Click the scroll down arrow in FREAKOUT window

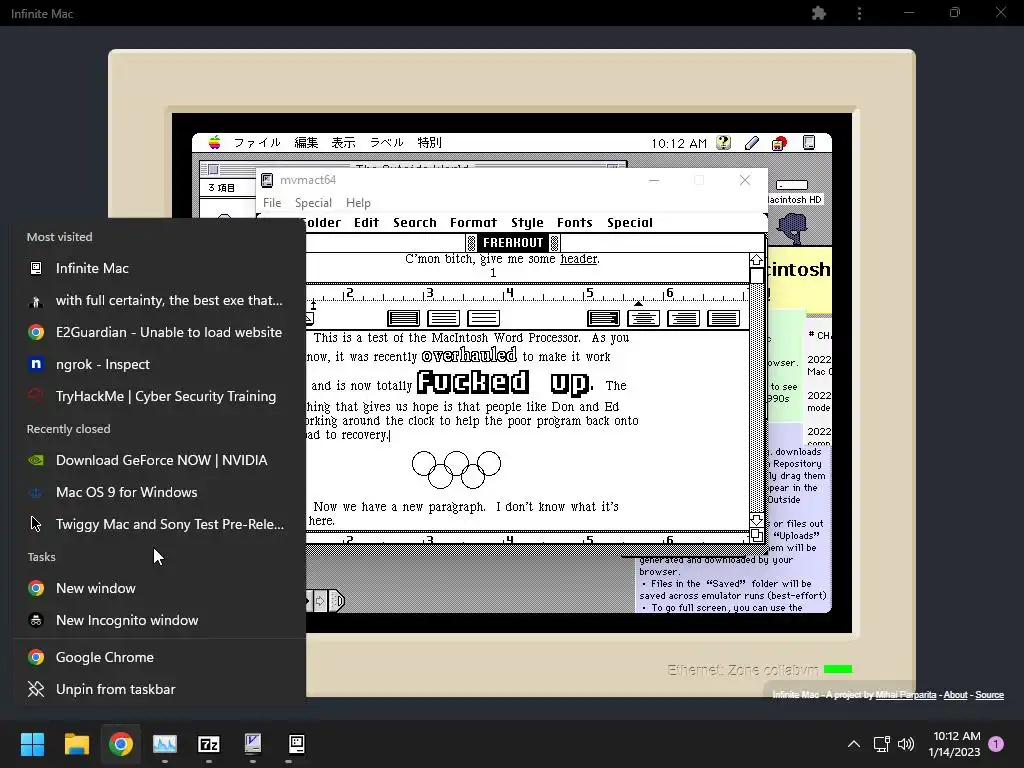(756, 520)
